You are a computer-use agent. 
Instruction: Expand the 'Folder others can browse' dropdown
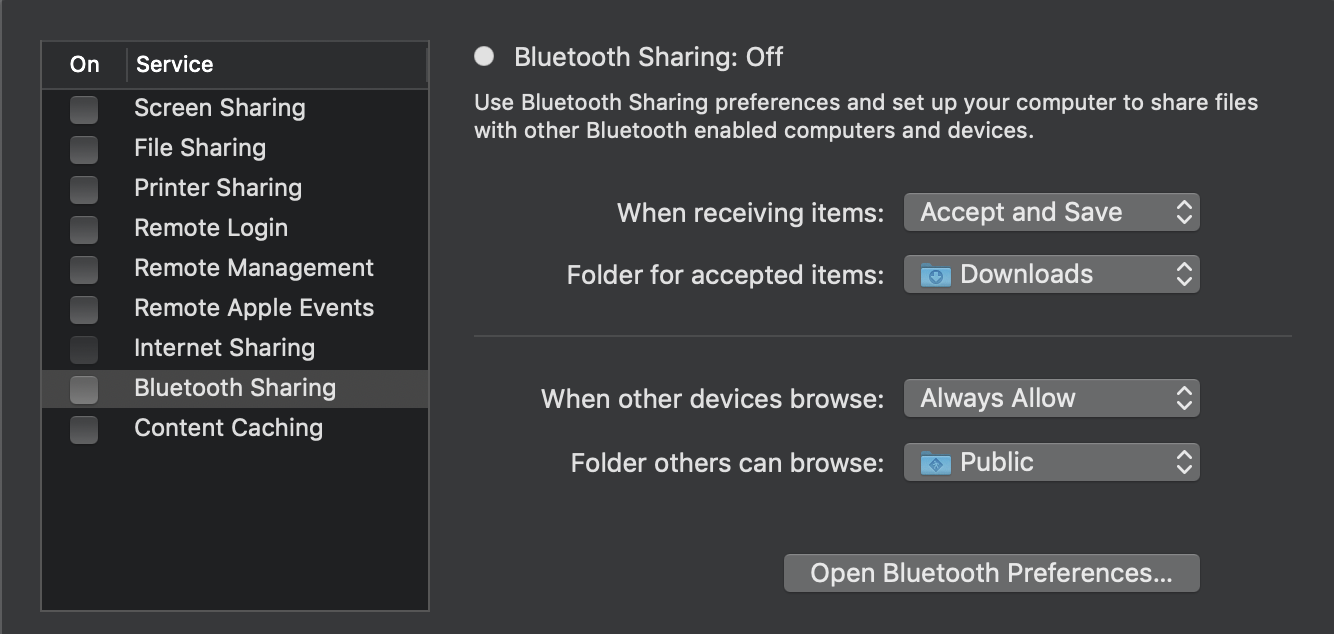pos(1050,462)
